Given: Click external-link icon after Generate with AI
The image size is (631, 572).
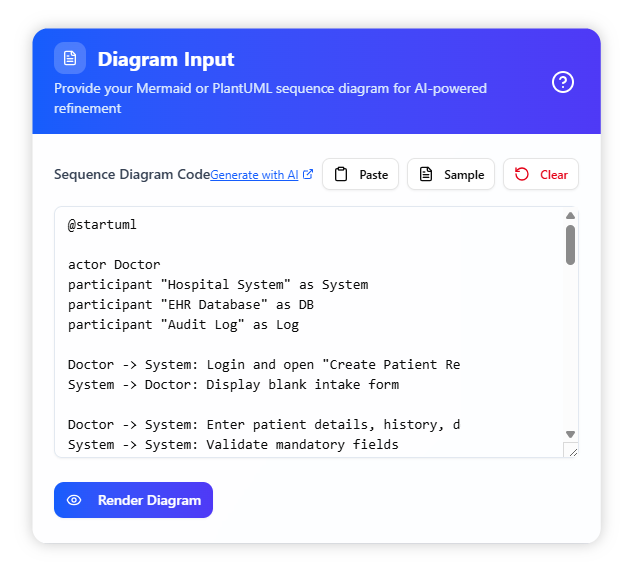Looking at the screenshot, I should (x=308, y=174).
